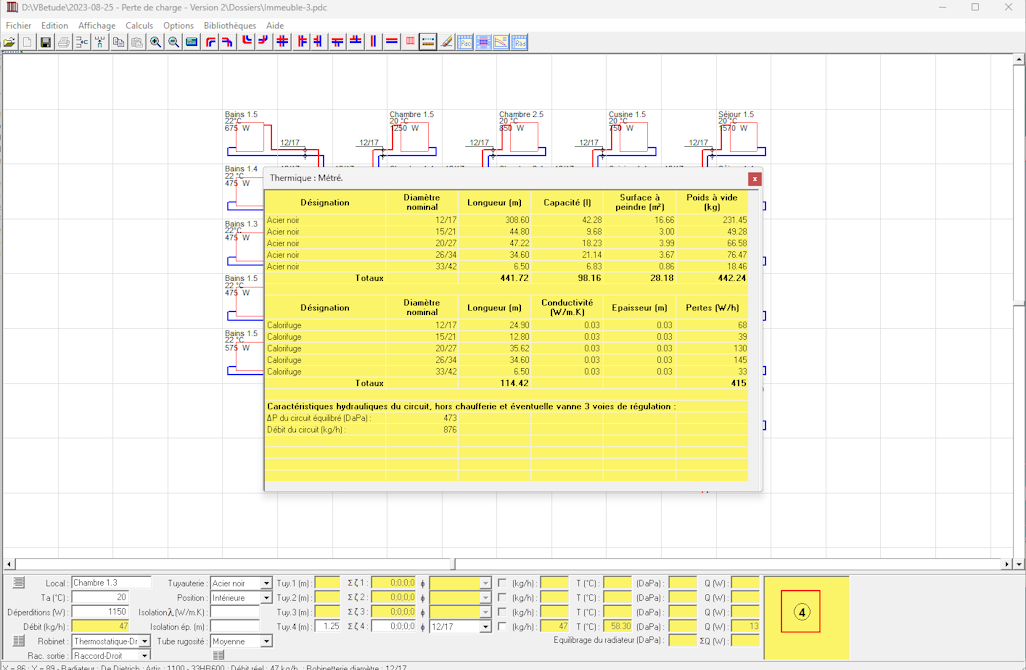Click the numbered 4 radiator preview box
This screenshot has width=1026, height=670.
coord(801,612)
